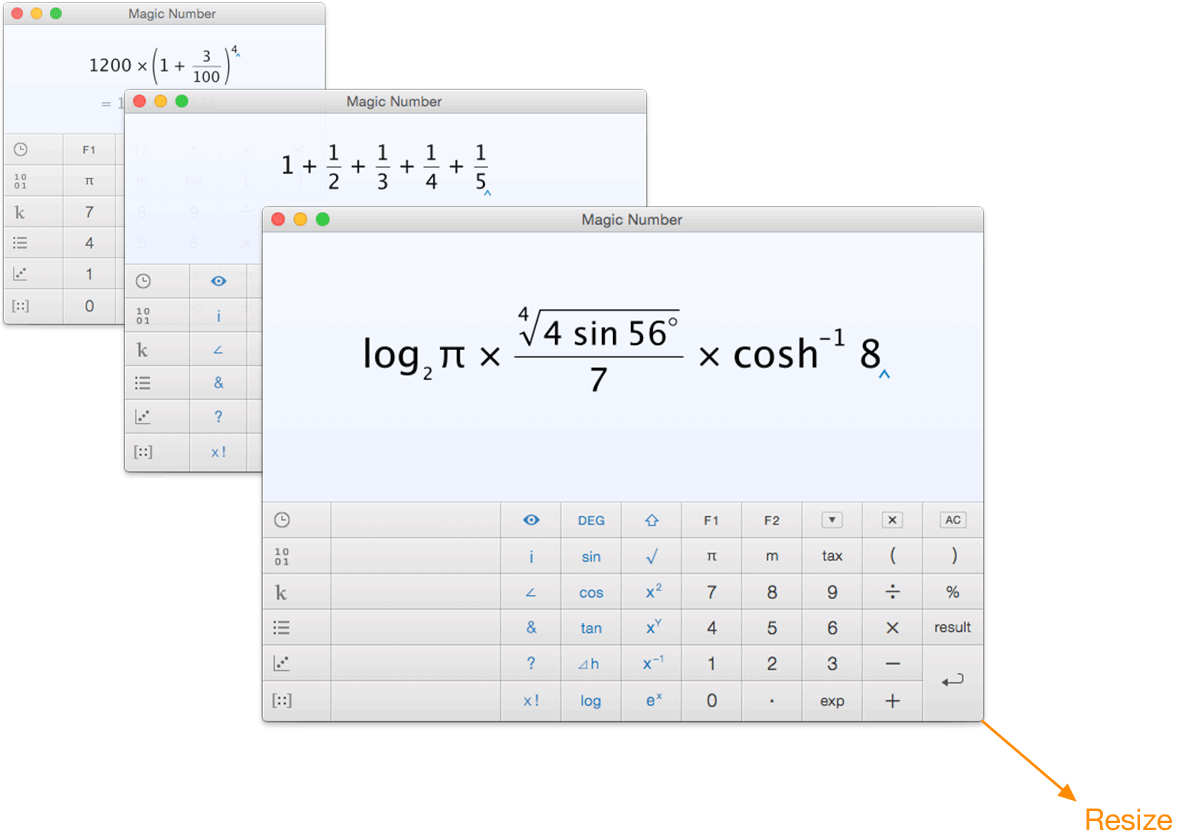Click the result key
Screen dimensions: 1180x840
pyautogui.click(x=953, y=627)
